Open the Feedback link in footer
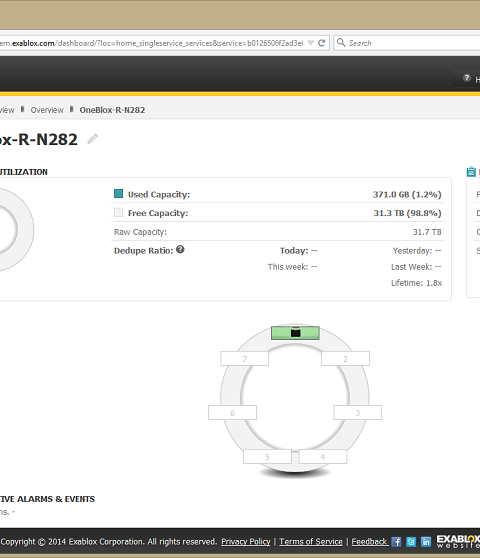The width and height of the screenshot is (480, 558). coord(370,542)
